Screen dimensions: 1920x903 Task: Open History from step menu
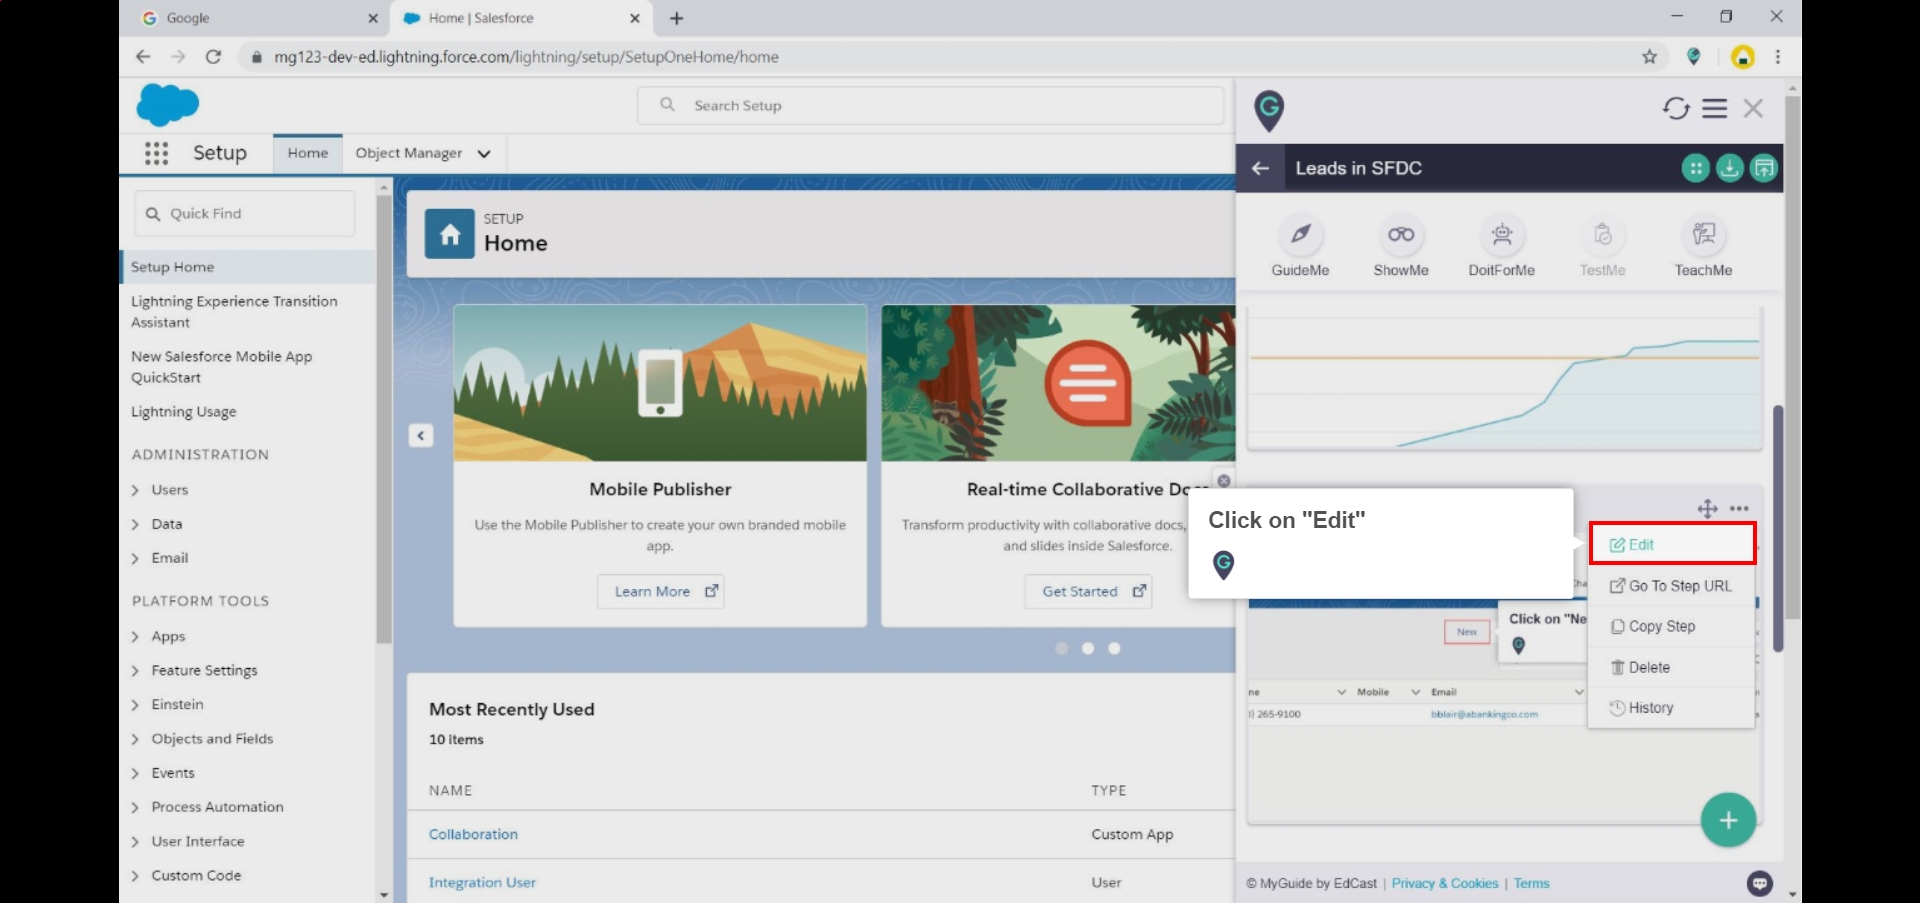point(1672,707)
